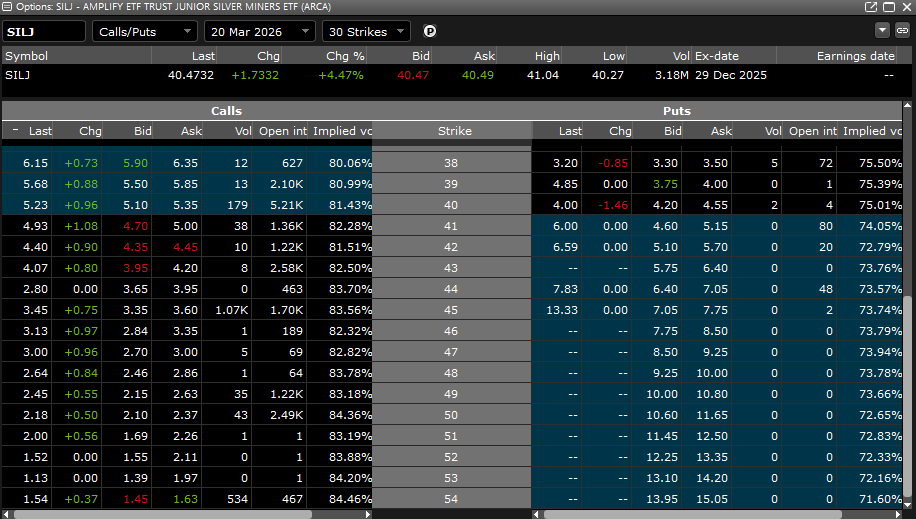Screen dimensions: 916x519
Task: Click call bid 5.90 at strike 38
Action: pos(136,163)
